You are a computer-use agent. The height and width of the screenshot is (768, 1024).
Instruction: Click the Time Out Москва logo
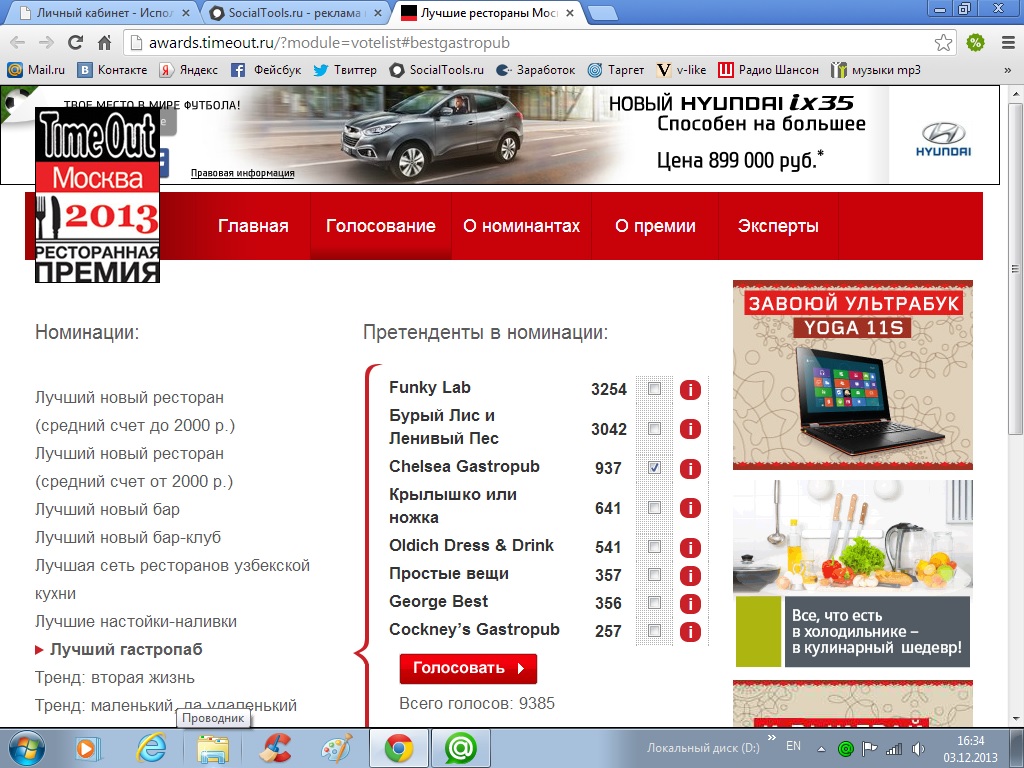coord(97,195)
